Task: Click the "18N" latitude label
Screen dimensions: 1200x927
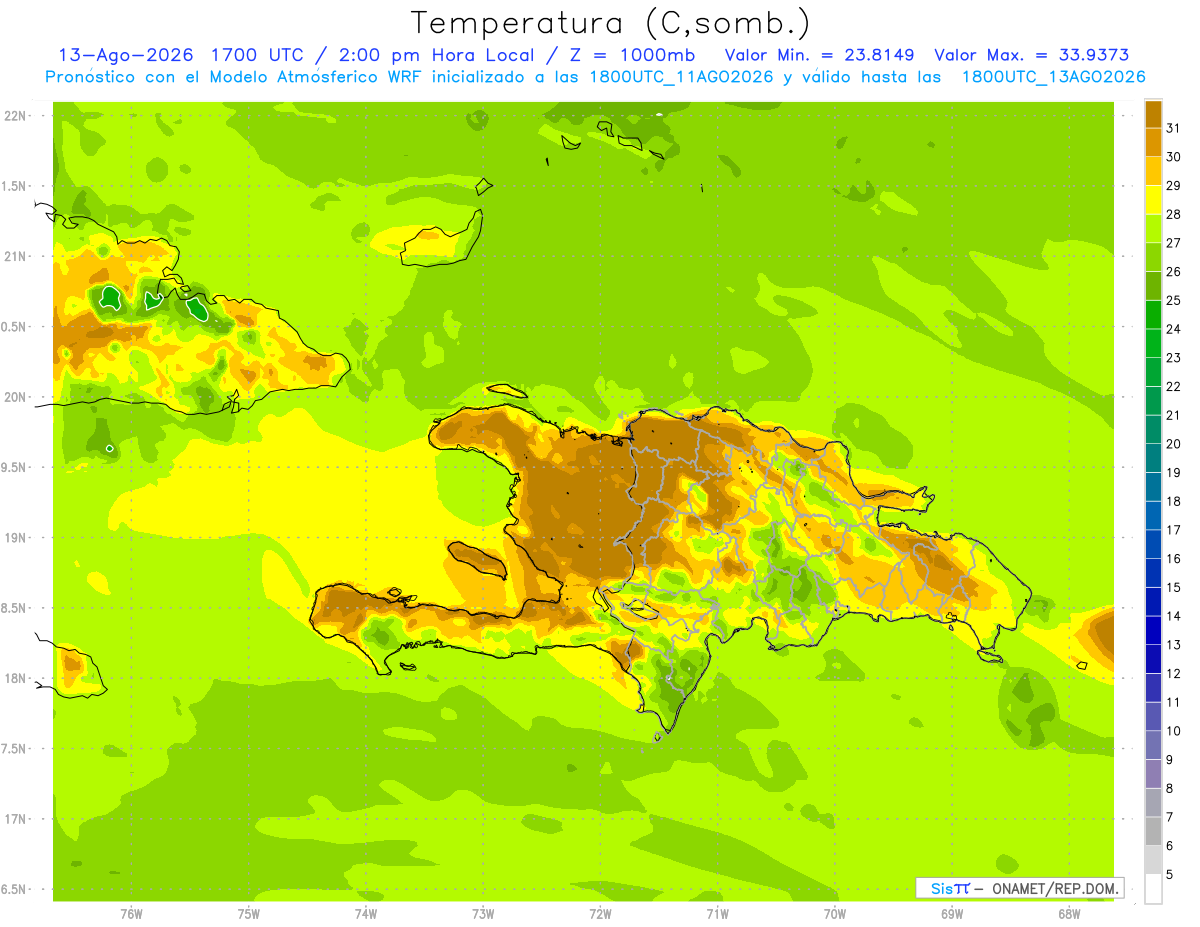Action: coord(15,679)
